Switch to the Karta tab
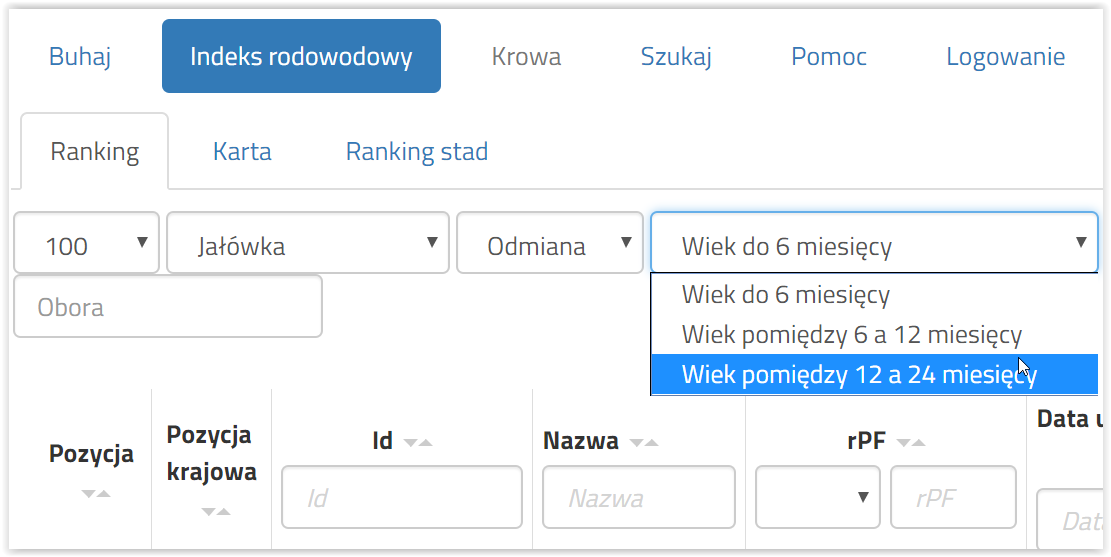The width and height of the screenshot is (1111, 557). coord(242,152)
